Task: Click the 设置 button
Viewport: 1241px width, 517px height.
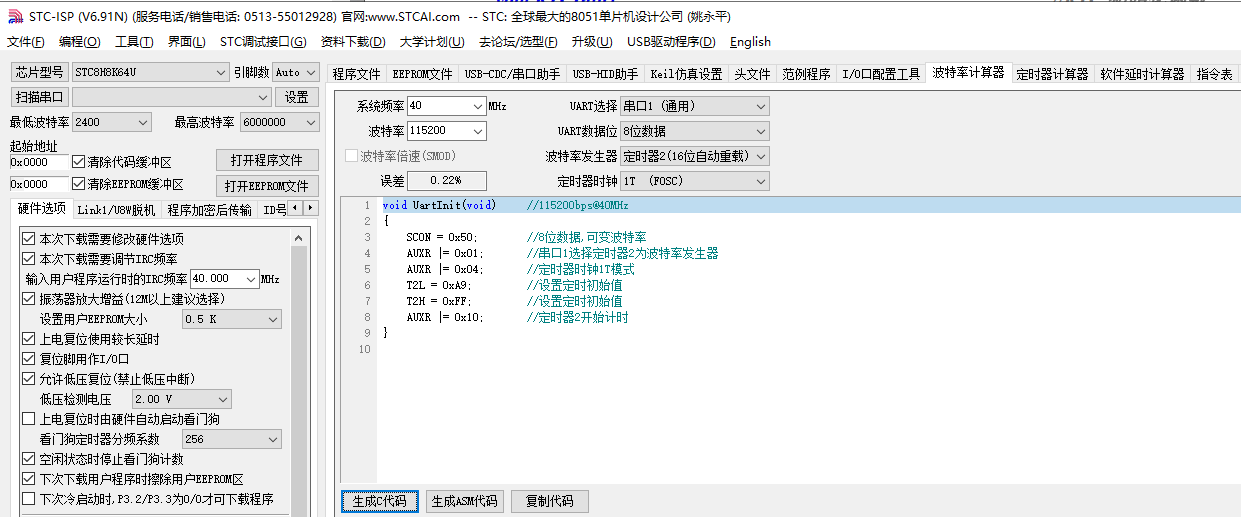Action: click(297, 97)
